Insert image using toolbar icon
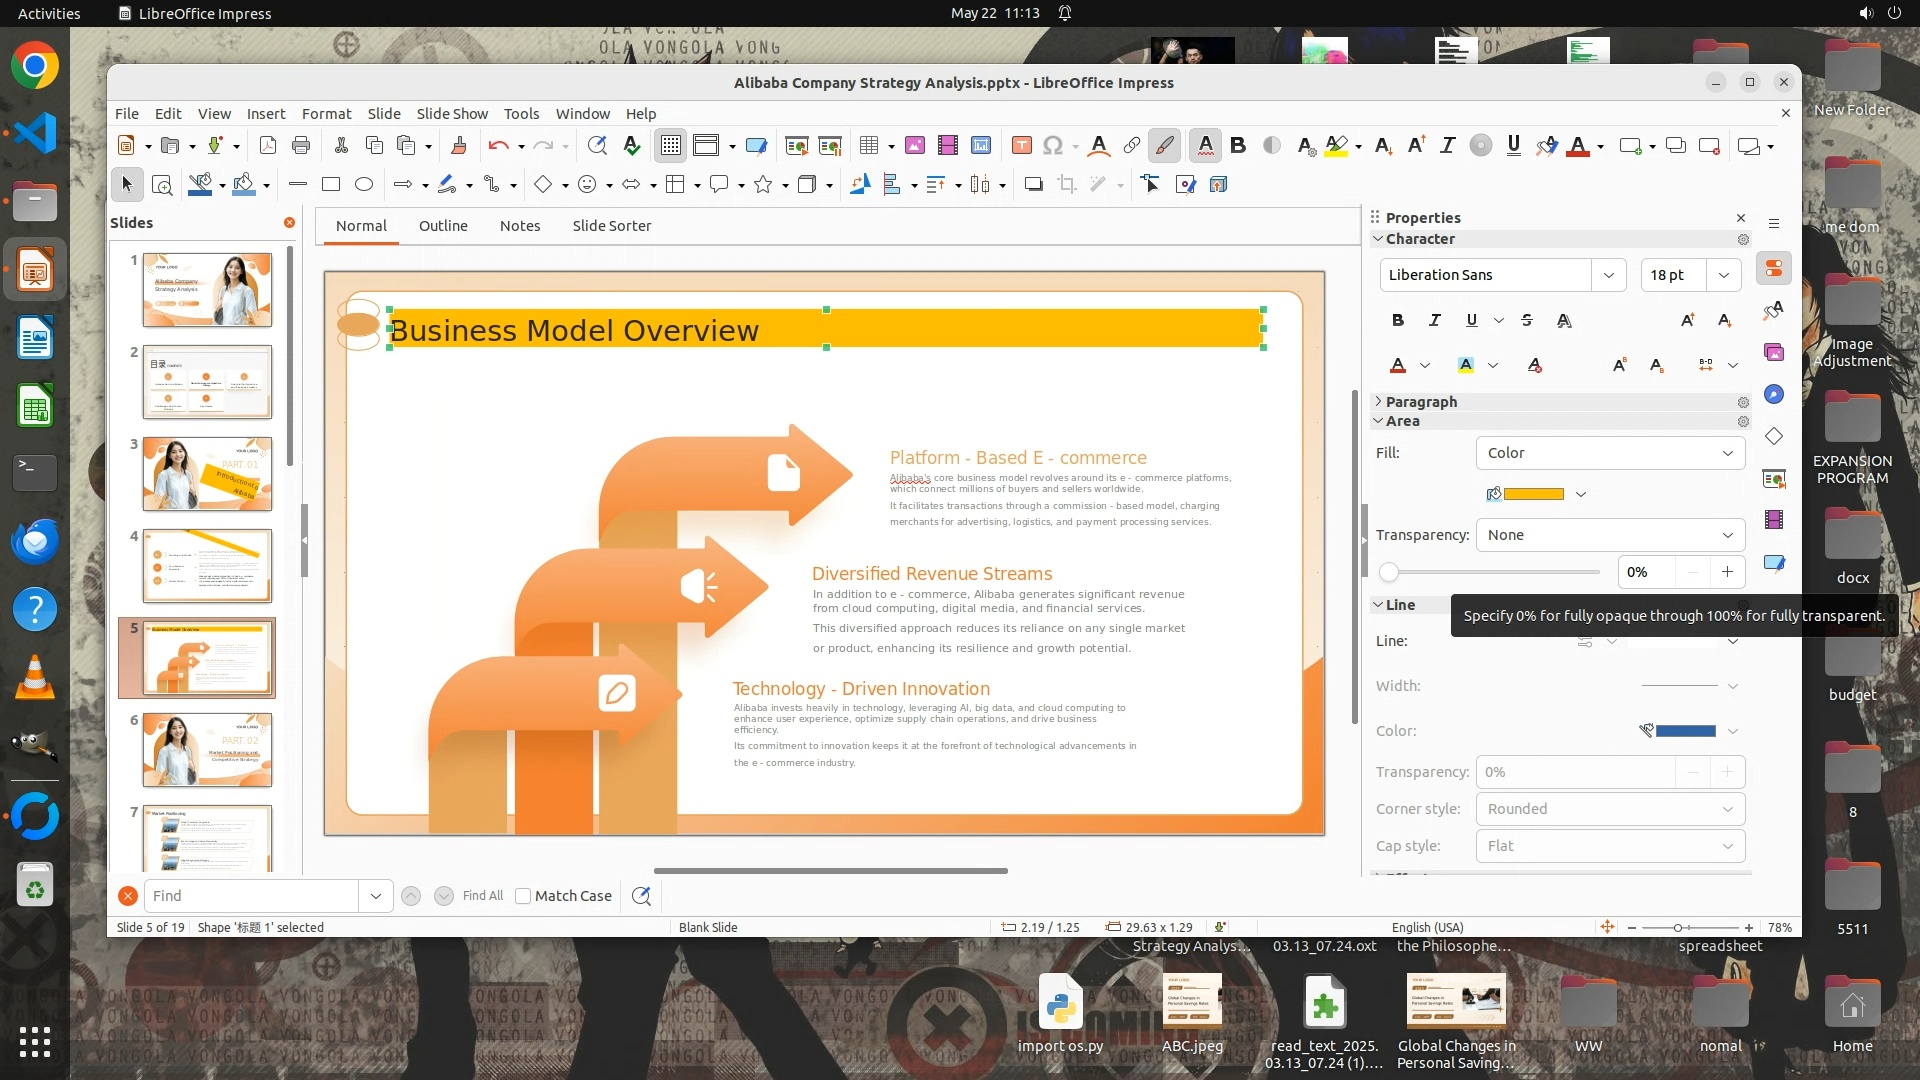This screenshot has height=1080, width=1920. [x=914, y=146]
